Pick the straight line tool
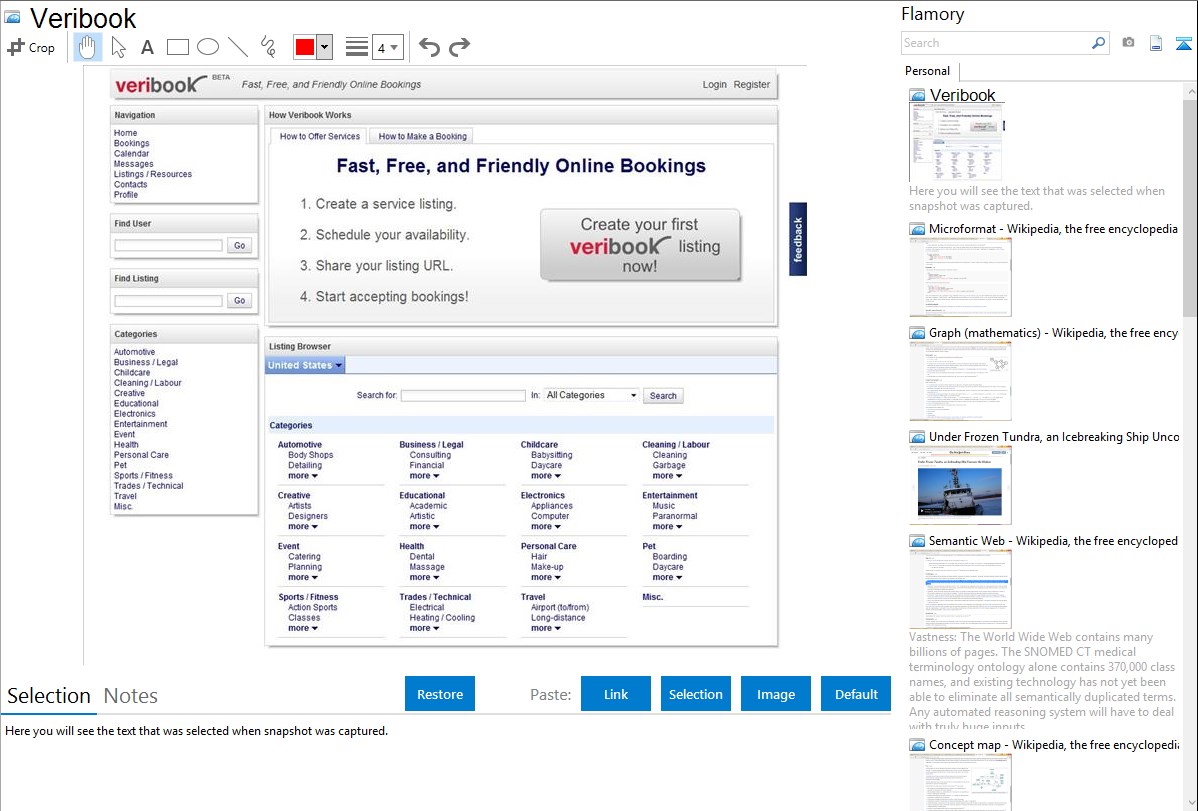1198x811 pixels. pos(238,47)
